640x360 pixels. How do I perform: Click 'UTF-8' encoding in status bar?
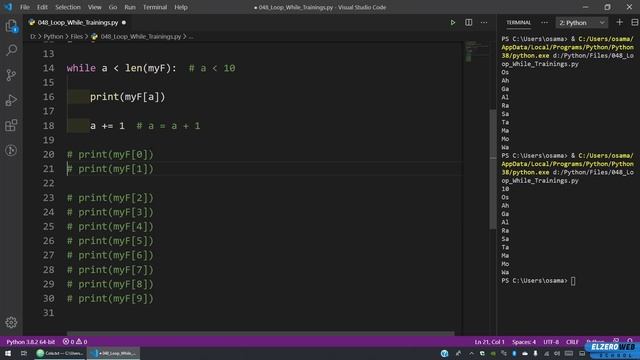(x=551, y=342)
